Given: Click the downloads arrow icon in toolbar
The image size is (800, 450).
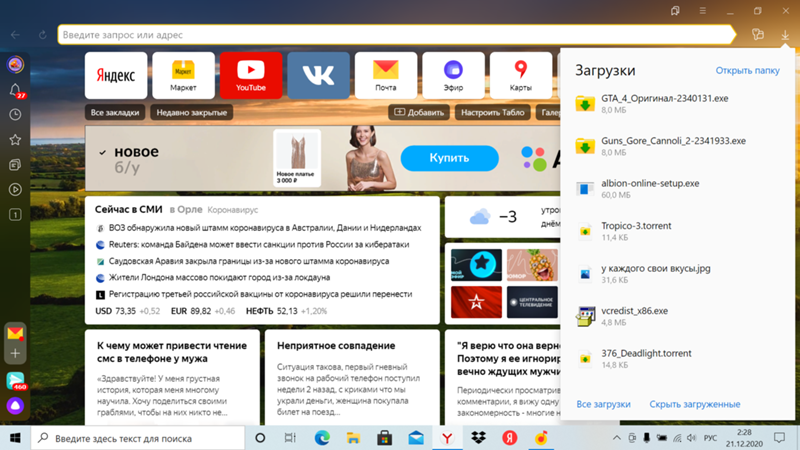Looking at the screenshot, I should tap(785, 35).
